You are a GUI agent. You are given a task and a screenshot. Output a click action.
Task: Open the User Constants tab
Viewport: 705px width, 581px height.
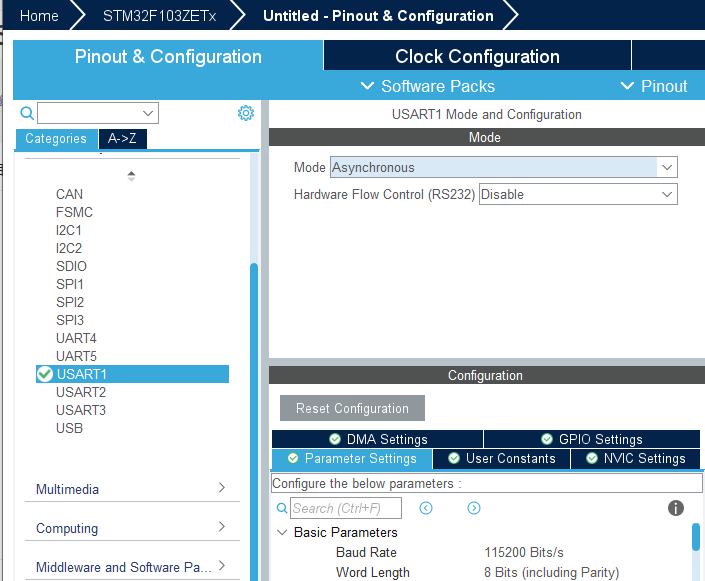point(501,459)
